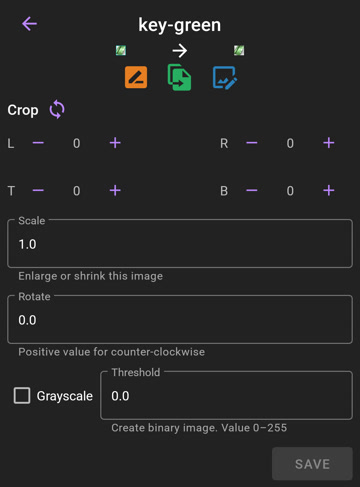The height and width of the screenshot is (487, 360).
Task: Click the green copy file icon
Action: (179, 77)
